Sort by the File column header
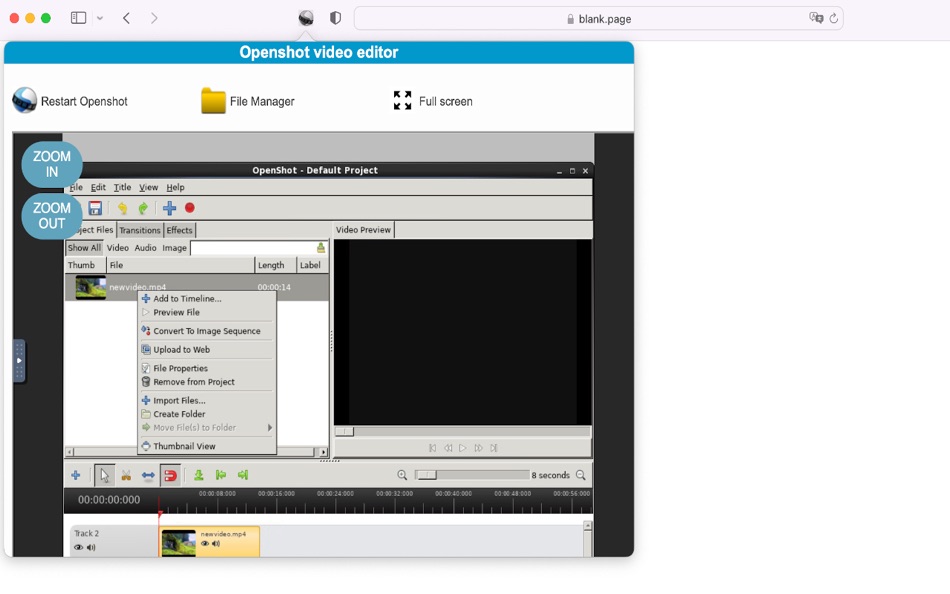Viewport: 950px width, 594px height. click(181, 265)
